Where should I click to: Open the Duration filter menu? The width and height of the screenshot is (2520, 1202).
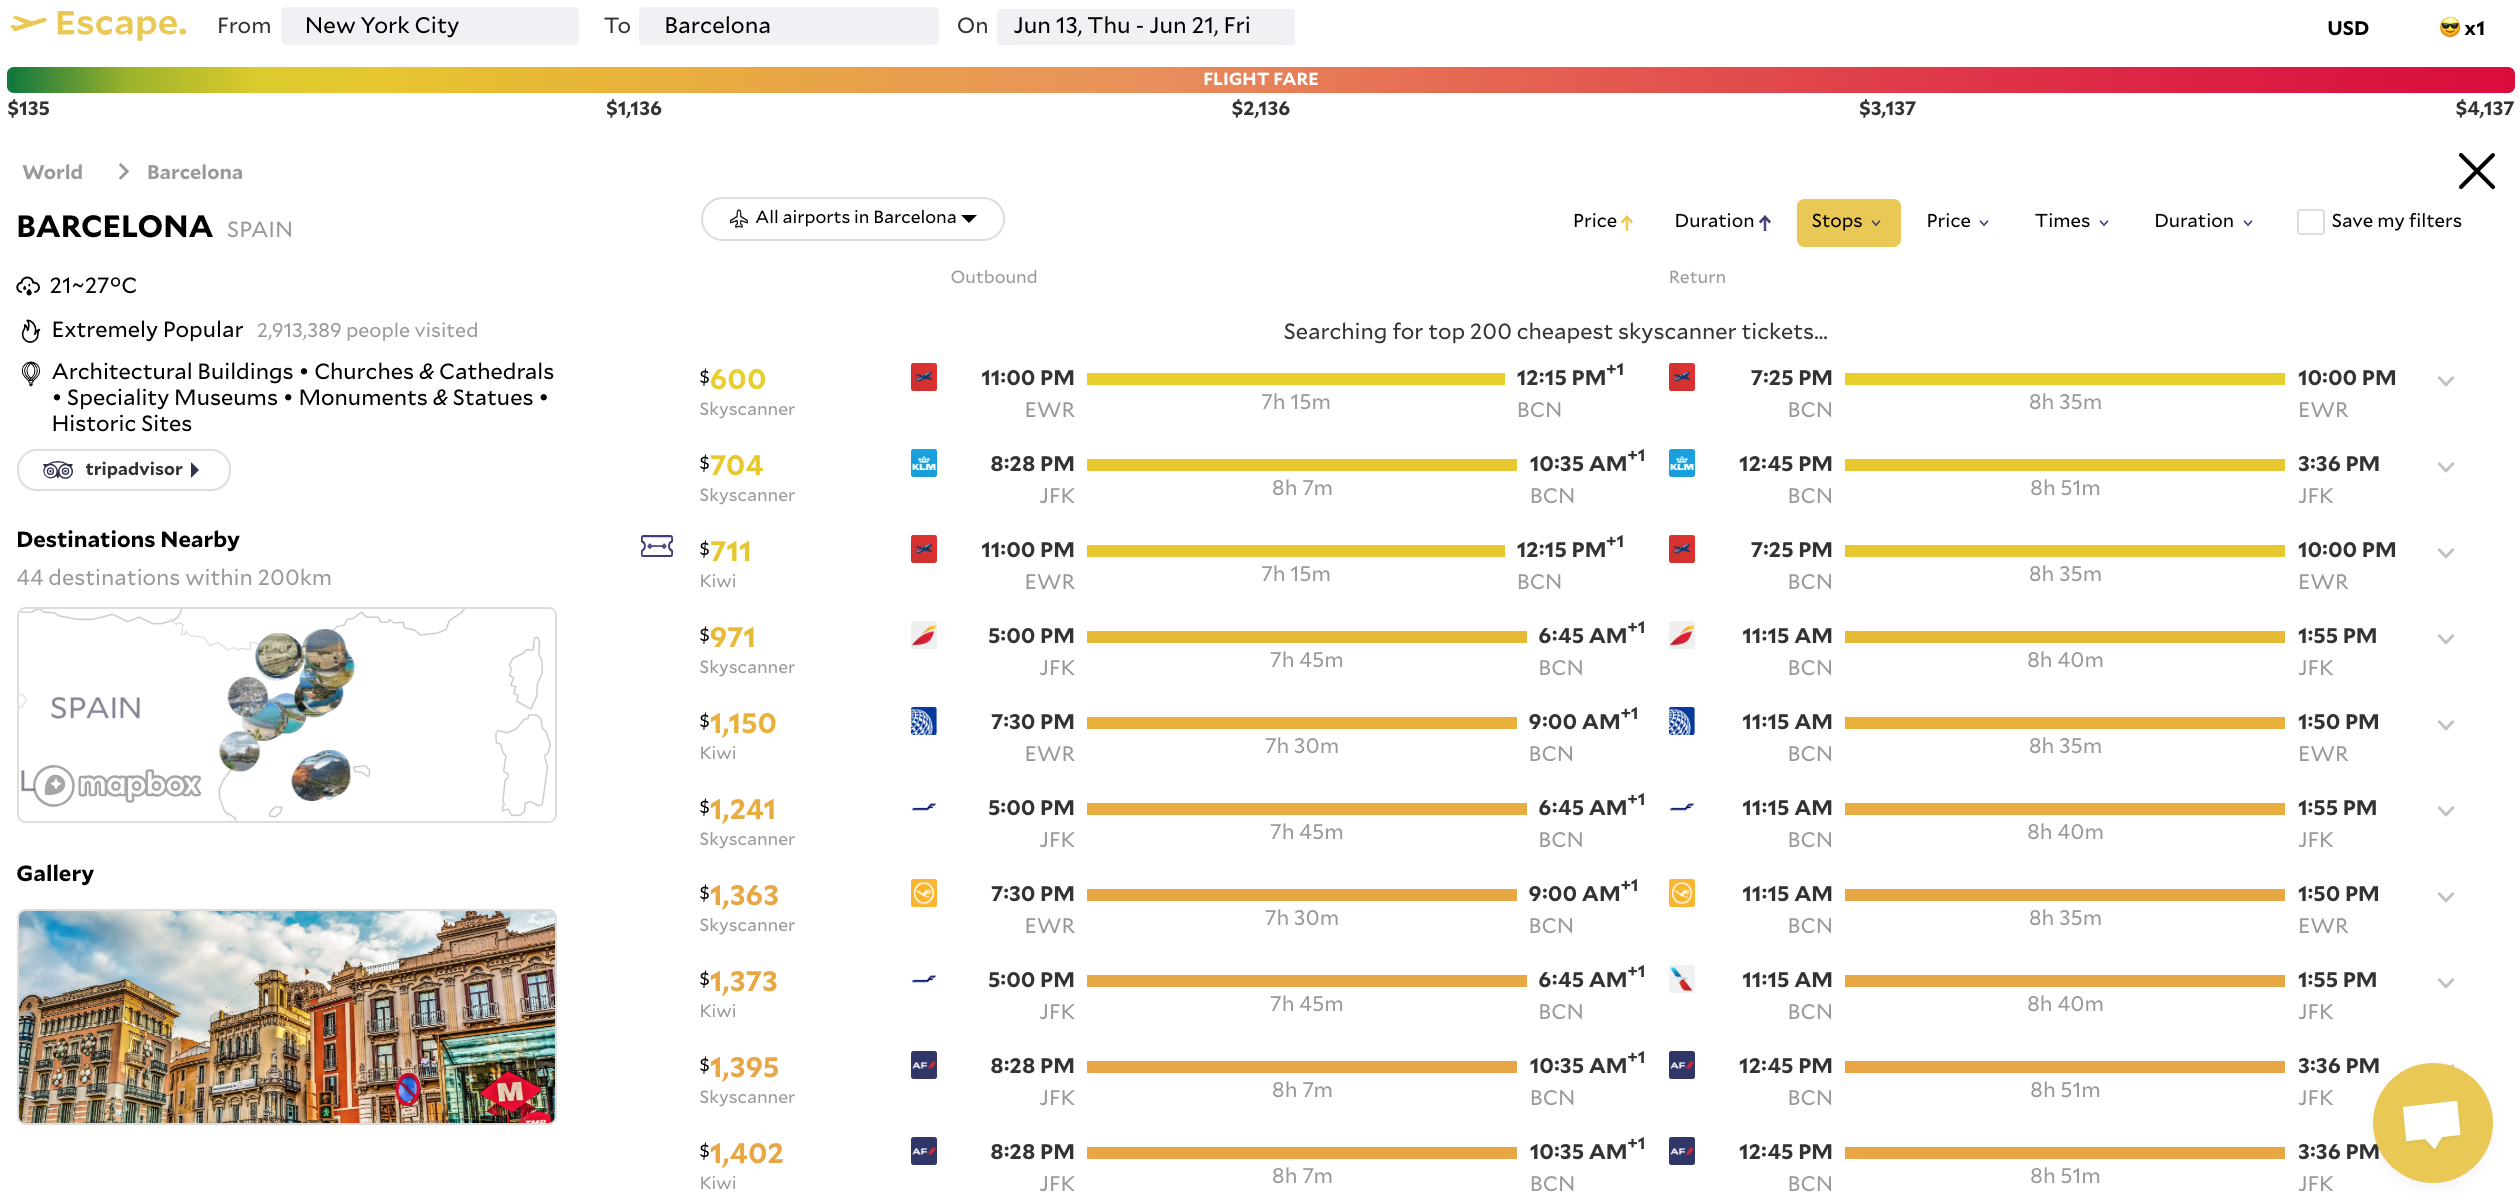pos(2203,221)
